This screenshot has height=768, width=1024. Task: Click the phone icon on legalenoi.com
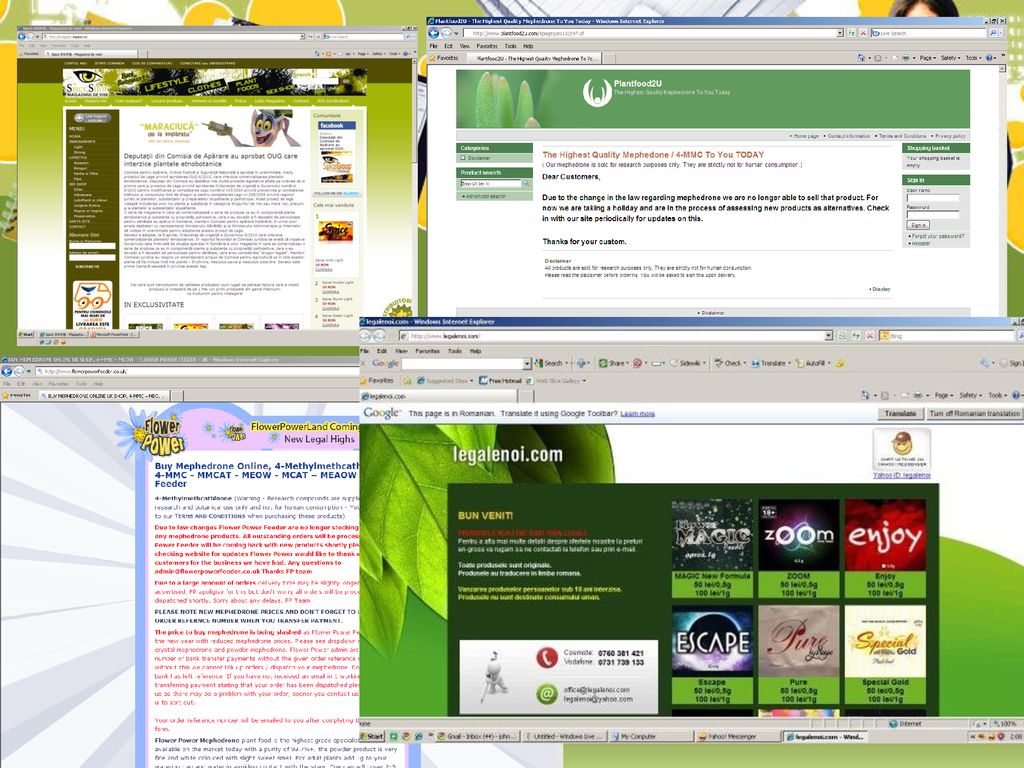[547, 657]
